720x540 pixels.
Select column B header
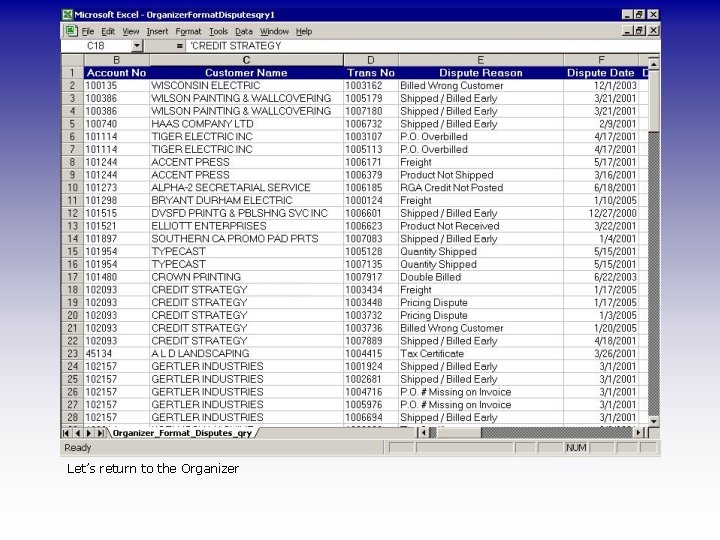tap(117, 60)
